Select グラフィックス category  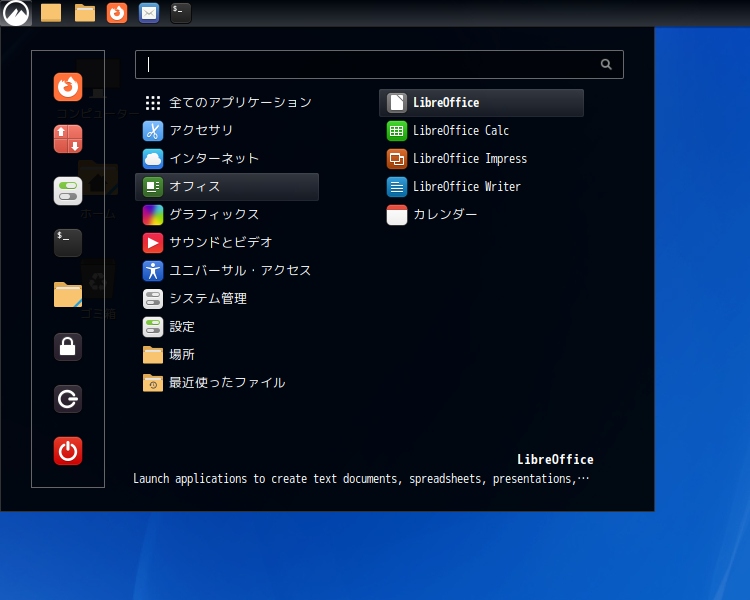point(227,215)
